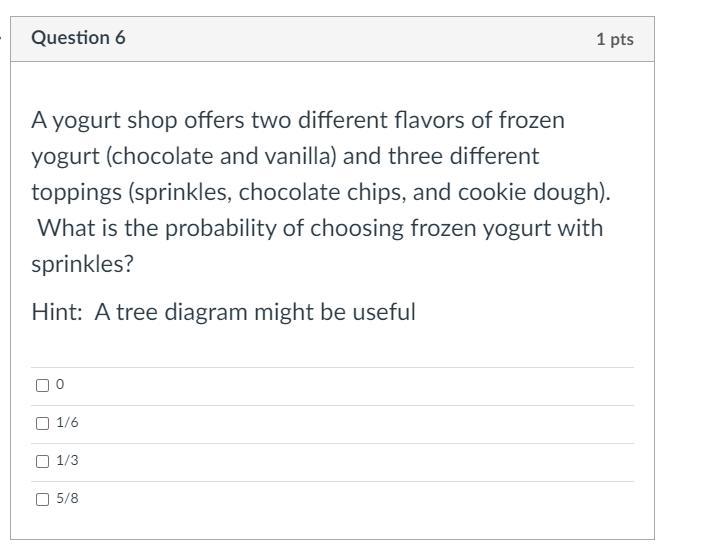Click the '1 pts' points label
This screenshot has height=554, width=708.
click(x=614, y=39)
